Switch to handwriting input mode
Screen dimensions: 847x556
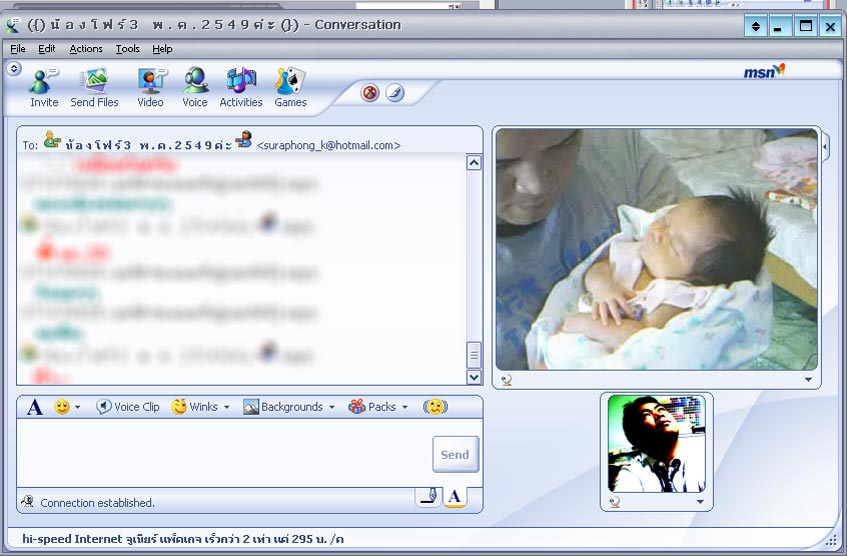pos(428,496)
